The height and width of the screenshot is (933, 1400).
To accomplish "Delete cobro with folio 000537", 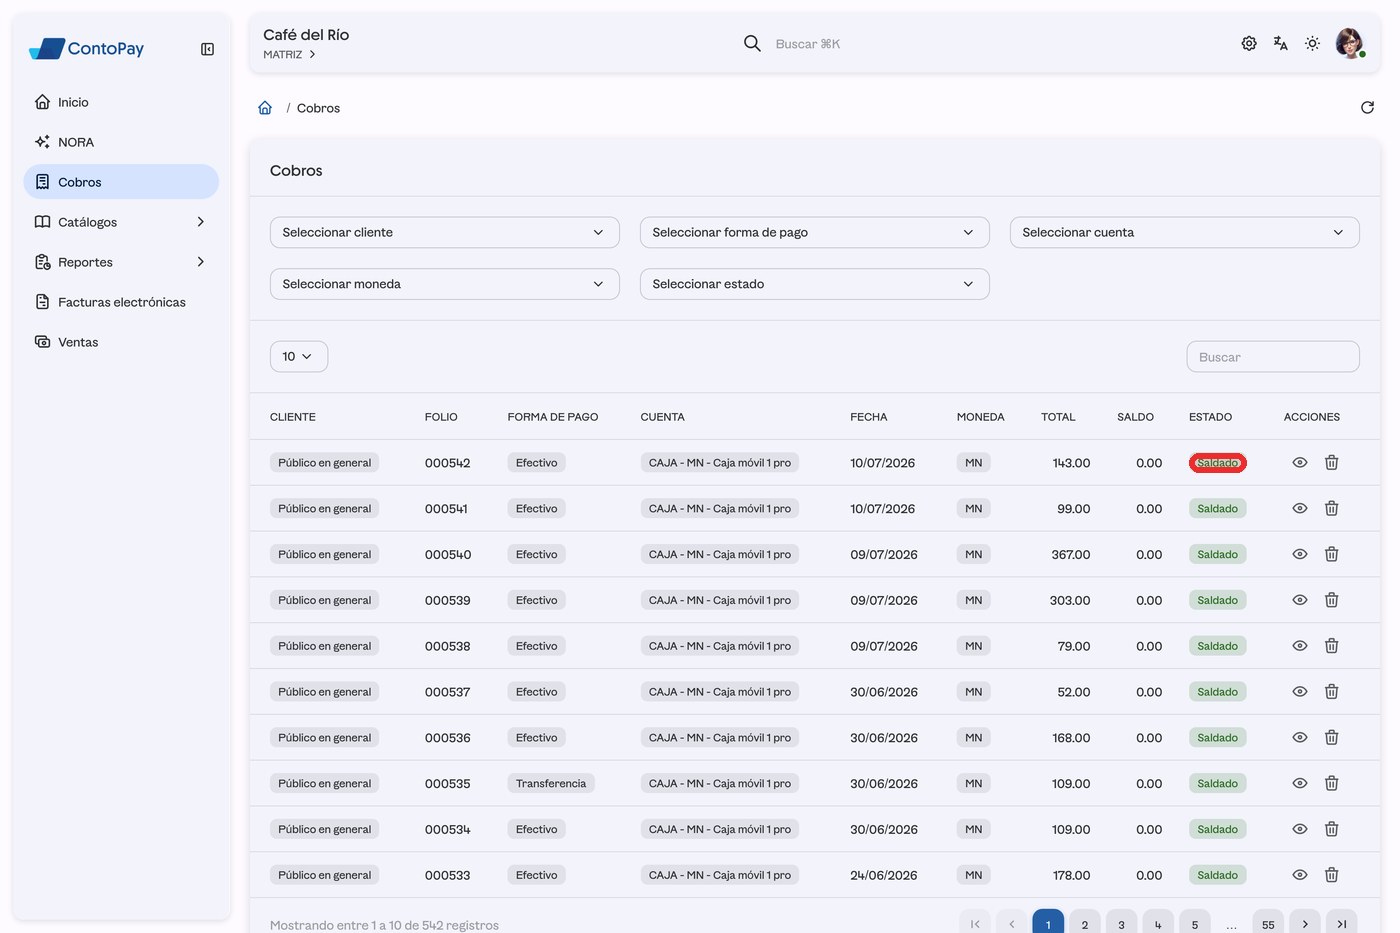I will [x=1332, y=692].
